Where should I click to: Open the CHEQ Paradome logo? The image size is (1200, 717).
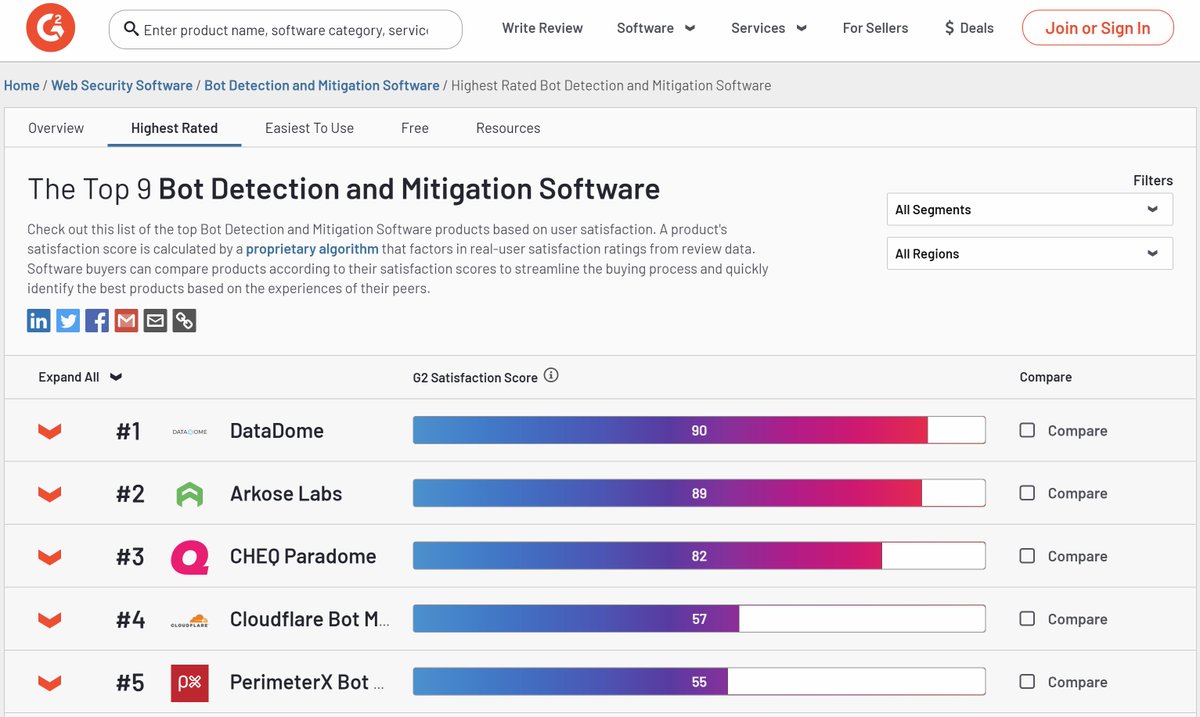click(190, 557)
